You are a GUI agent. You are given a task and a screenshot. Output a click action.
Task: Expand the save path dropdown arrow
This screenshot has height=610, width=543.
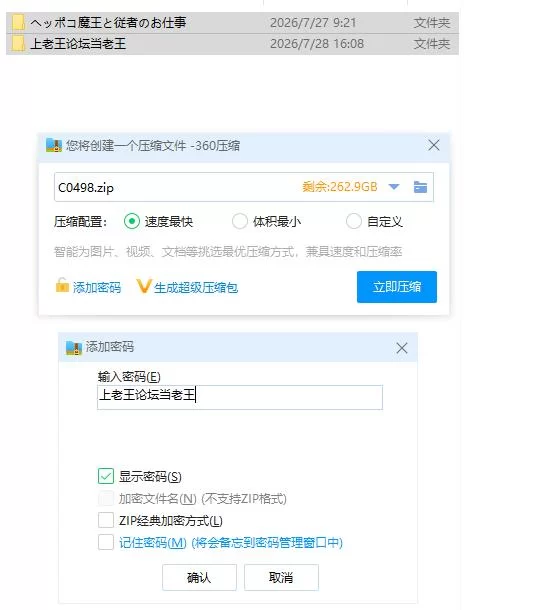[x=394, y=187]
